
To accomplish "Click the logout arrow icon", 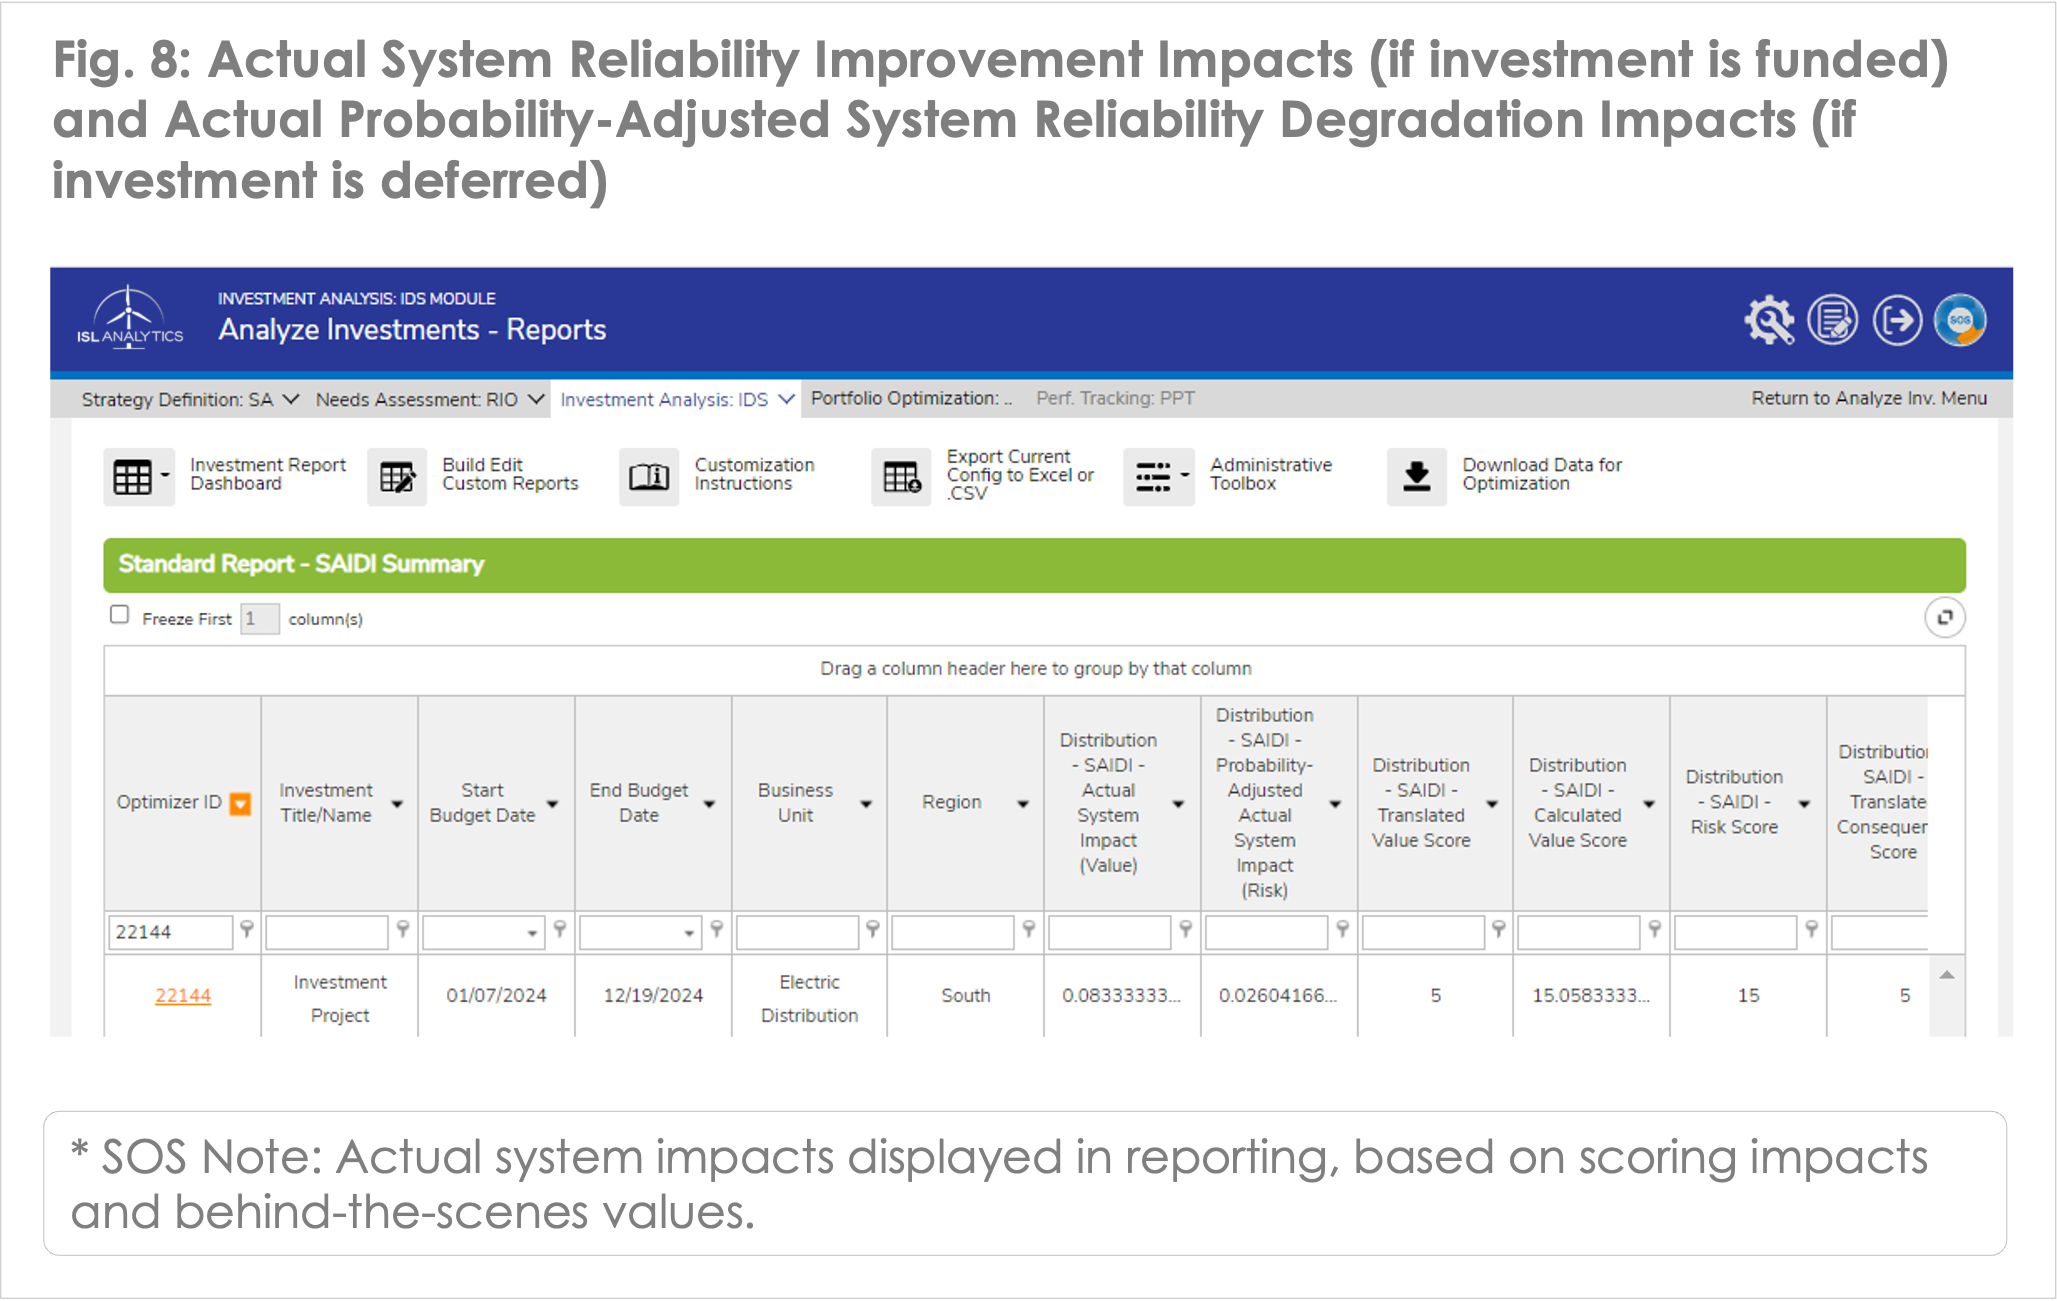I will pos(1897,321).
